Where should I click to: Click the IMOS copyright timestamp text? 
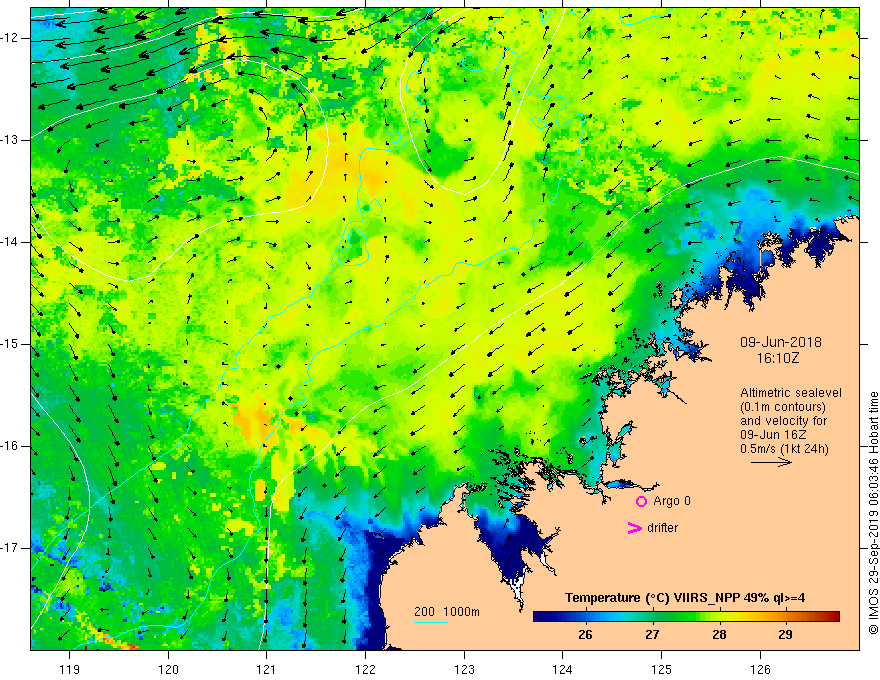click(x=873, y=514)
